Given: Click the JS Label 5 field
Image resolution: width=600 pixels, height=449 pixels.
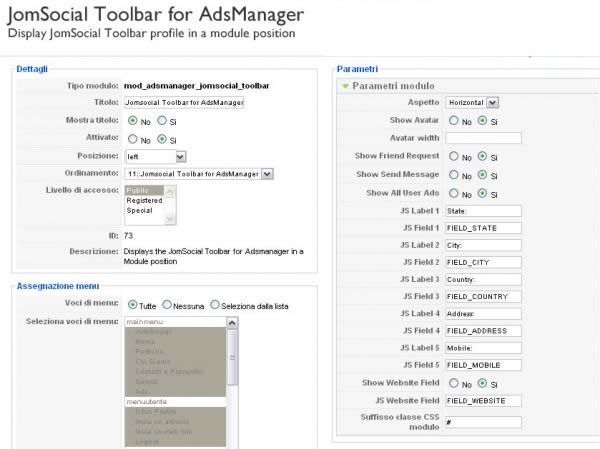Looking at the screenshot, I should 483,348.
